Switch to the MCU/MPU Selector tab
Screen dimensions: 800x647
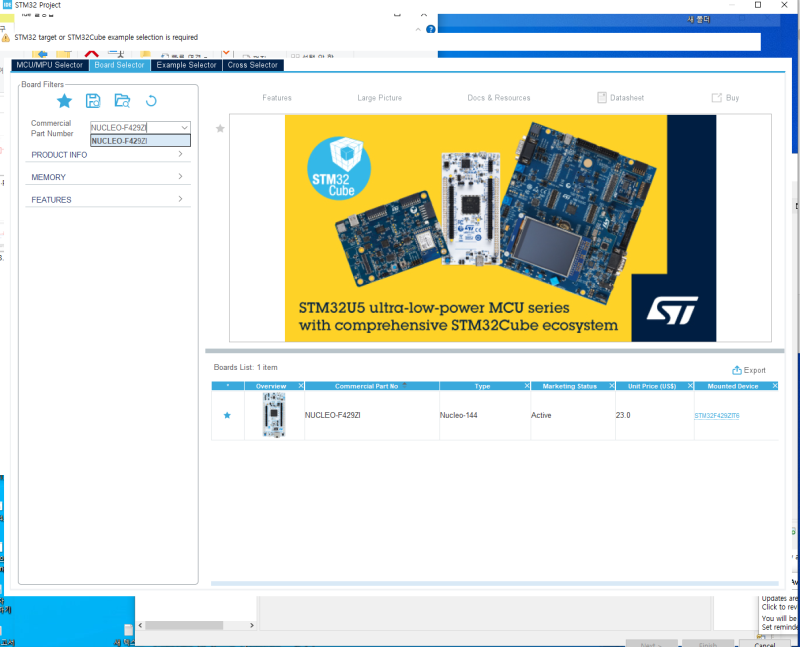[x=48, y=64]
